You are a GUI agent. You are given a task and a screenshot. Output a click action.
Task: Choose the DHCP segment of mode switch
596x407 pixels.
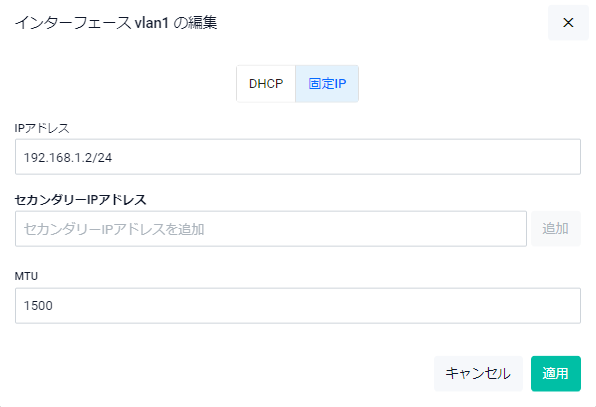[266, 84]
